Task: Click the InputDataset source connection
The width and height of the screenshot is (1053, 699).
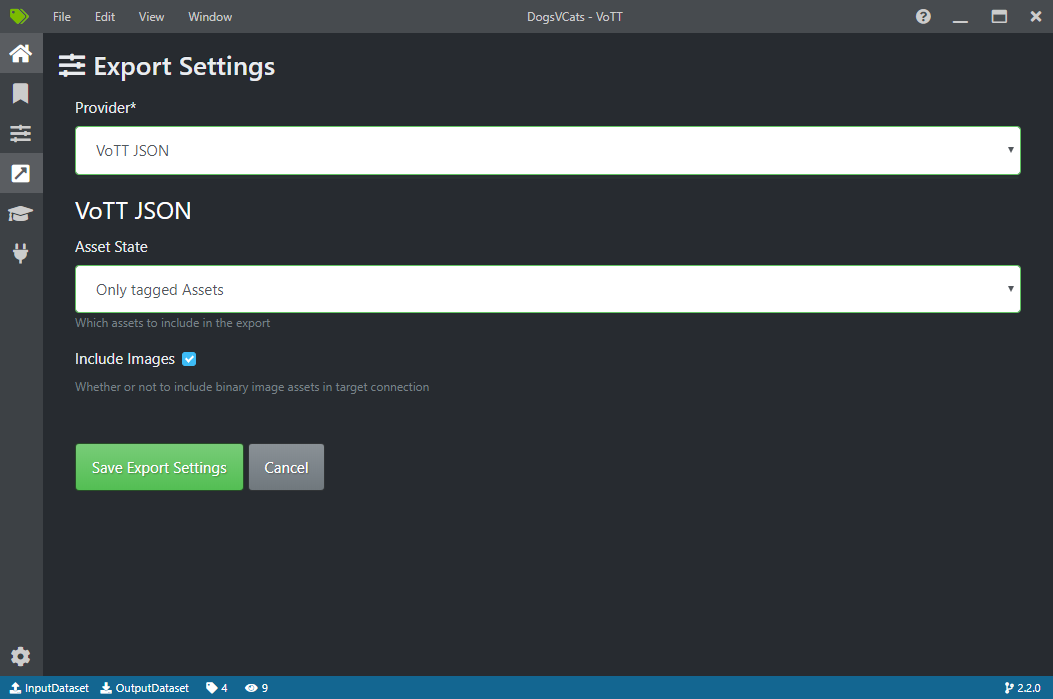Action: point(49,688)
